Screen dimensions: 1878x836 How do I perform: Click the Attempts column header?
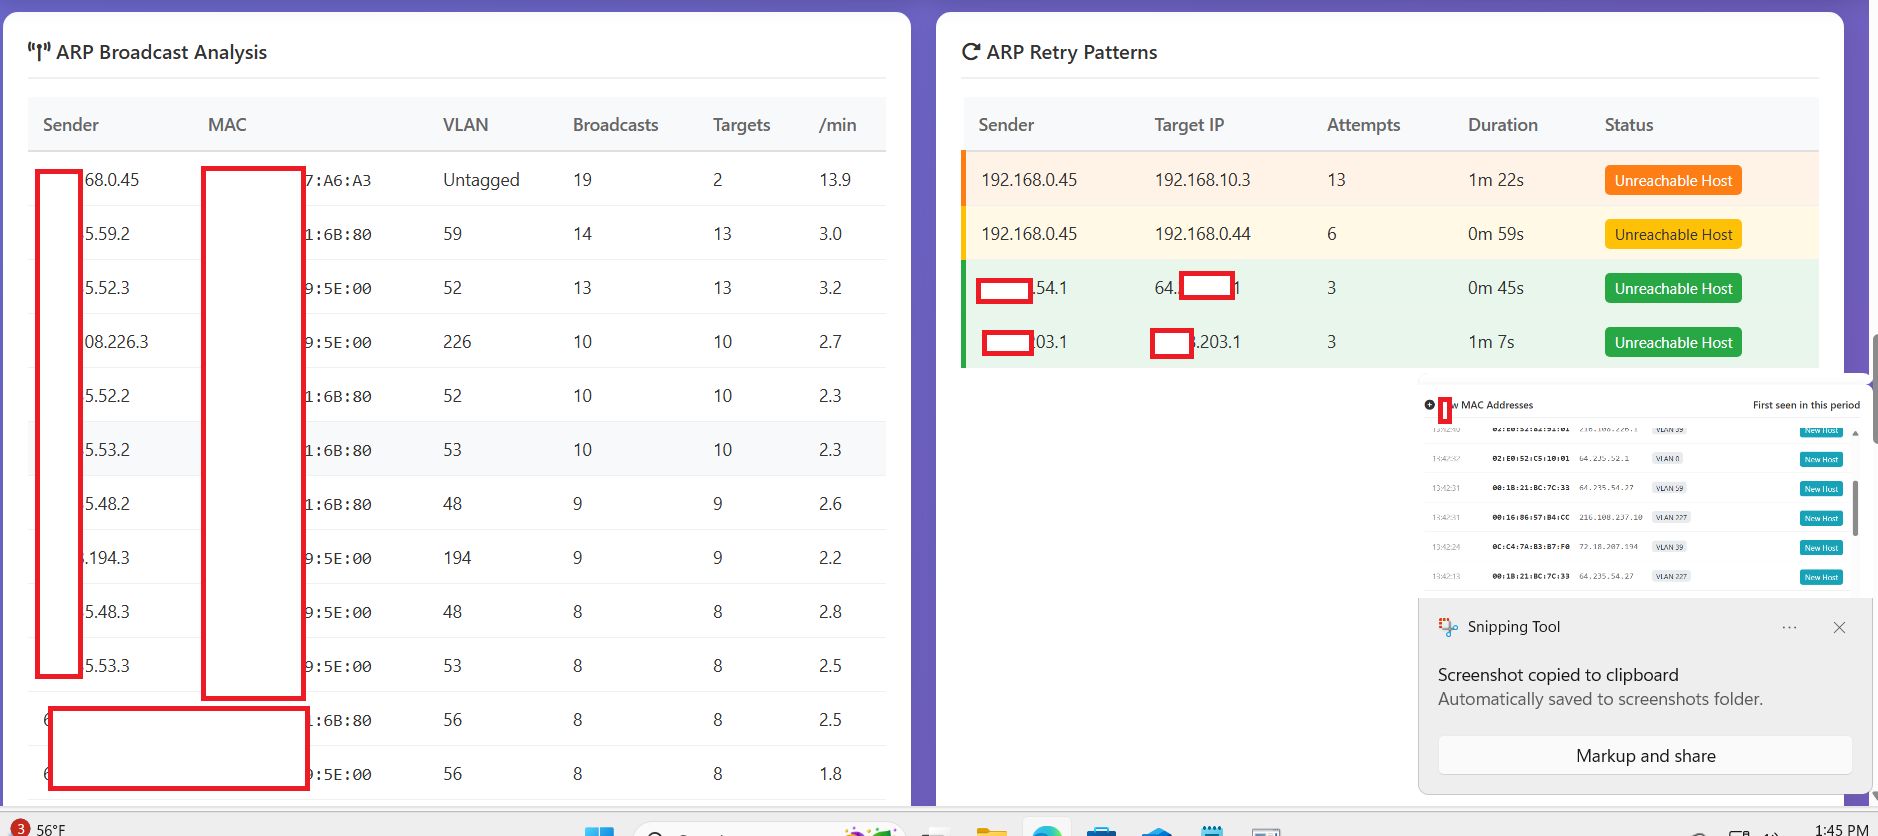[x=1362, y=125]
